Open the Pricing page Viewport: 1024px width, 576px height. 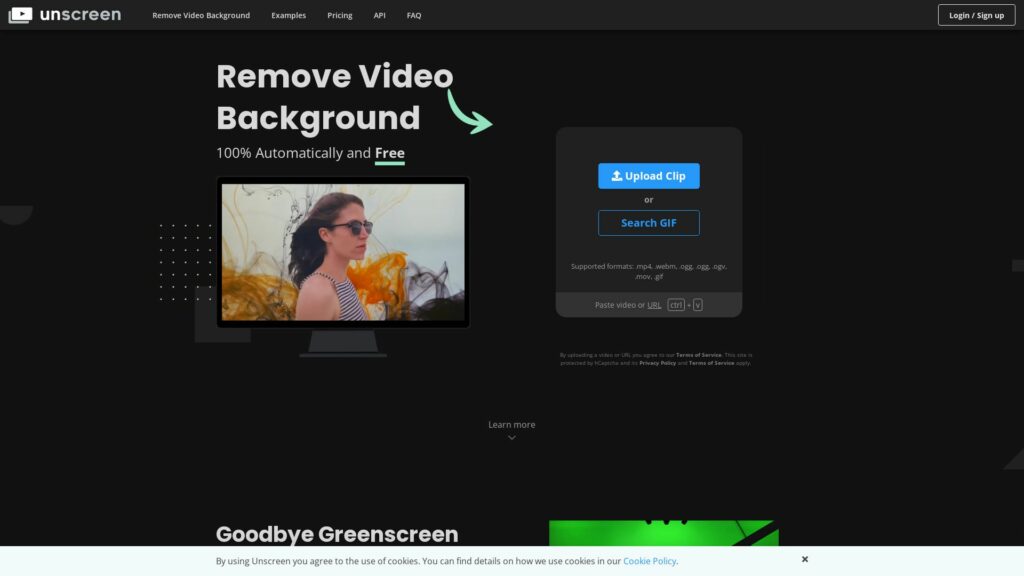[339, 15]
